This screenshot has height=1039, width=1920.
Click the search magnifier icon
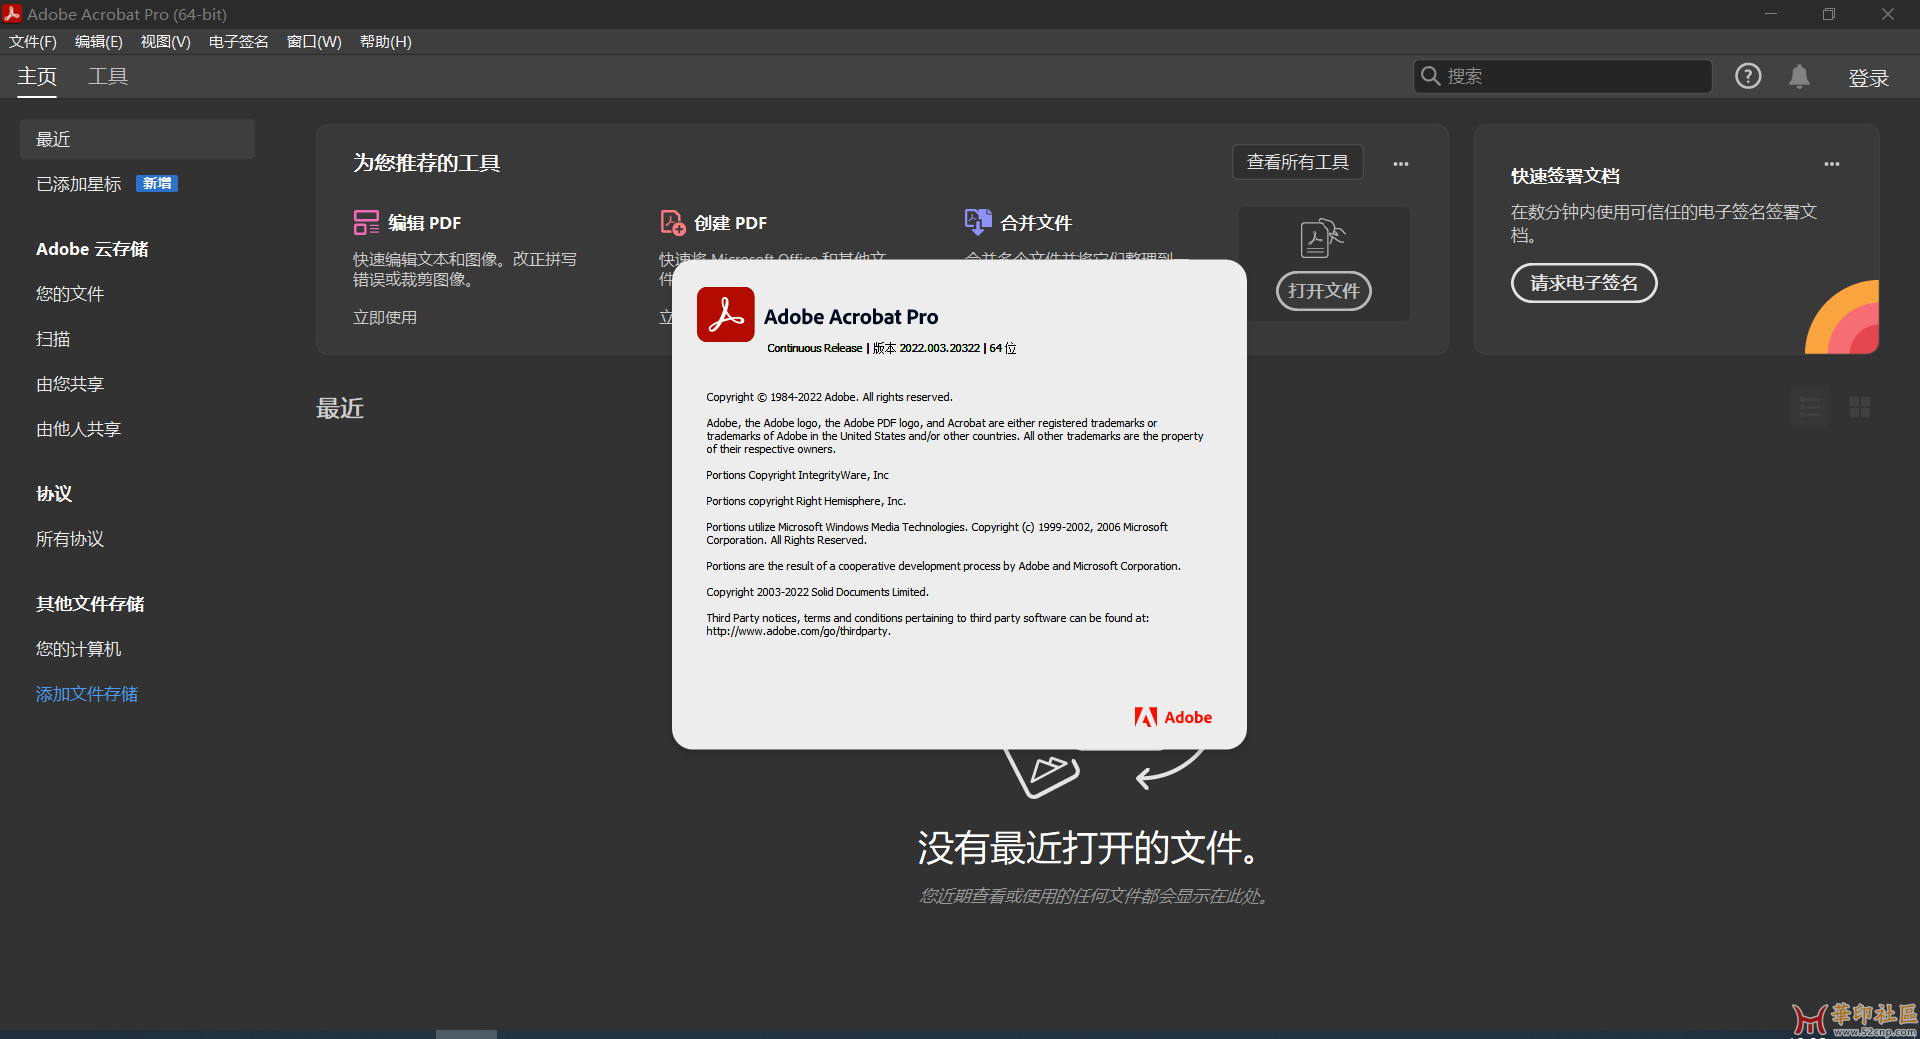pos(1433,76)
